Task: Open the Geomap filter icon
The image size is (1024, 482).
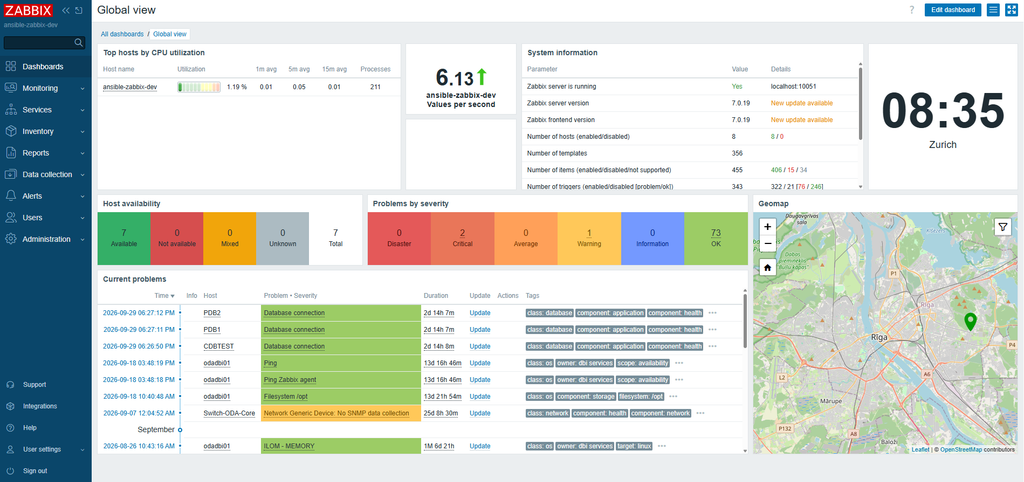Action: 1002,227
